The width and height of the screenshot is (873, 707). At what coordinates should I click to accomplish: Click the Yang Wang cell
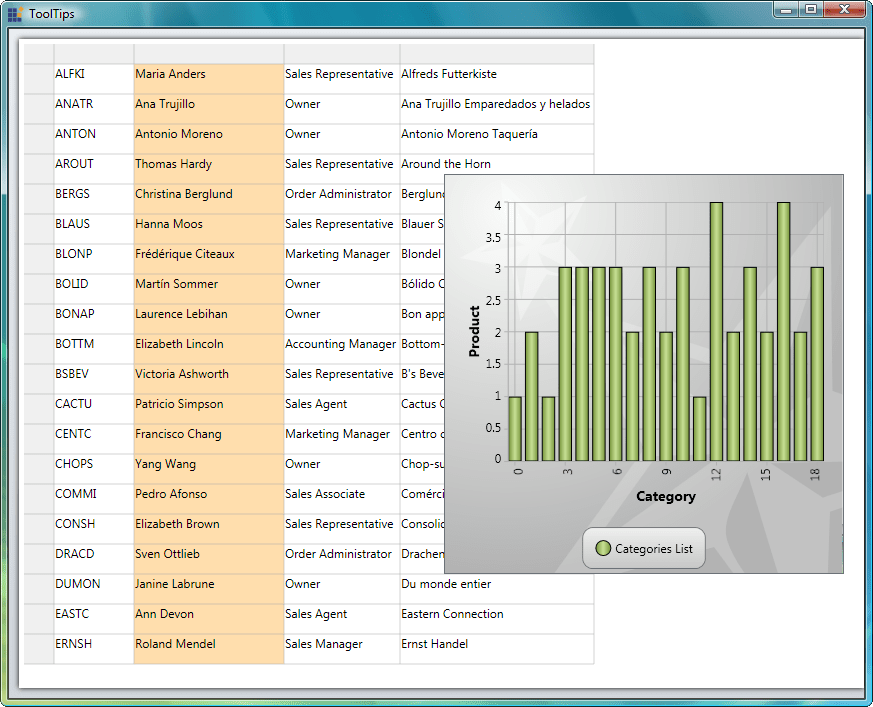tap(209, 470)
